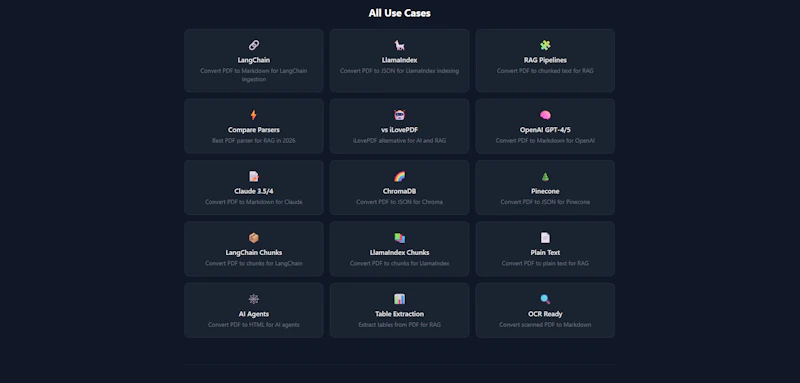Open the LlamaIndex use case title
This screenshot has width=800, height=383.
tap(399, 60)
